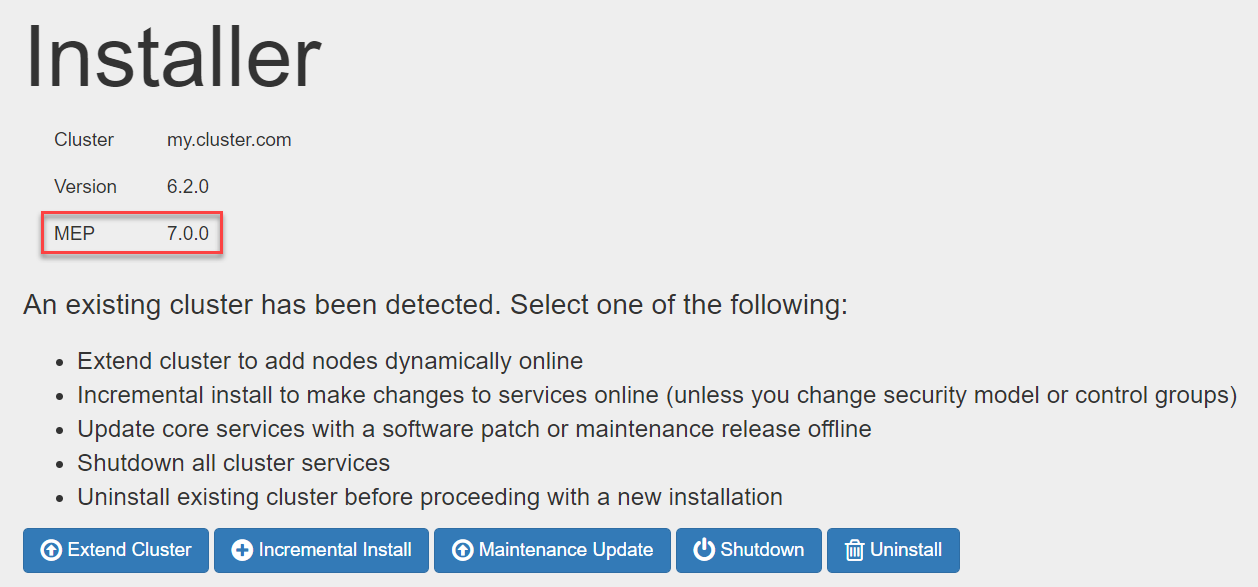
Task: Click the up-arrow icon on Maintenance Update
Action: (462, 550)
